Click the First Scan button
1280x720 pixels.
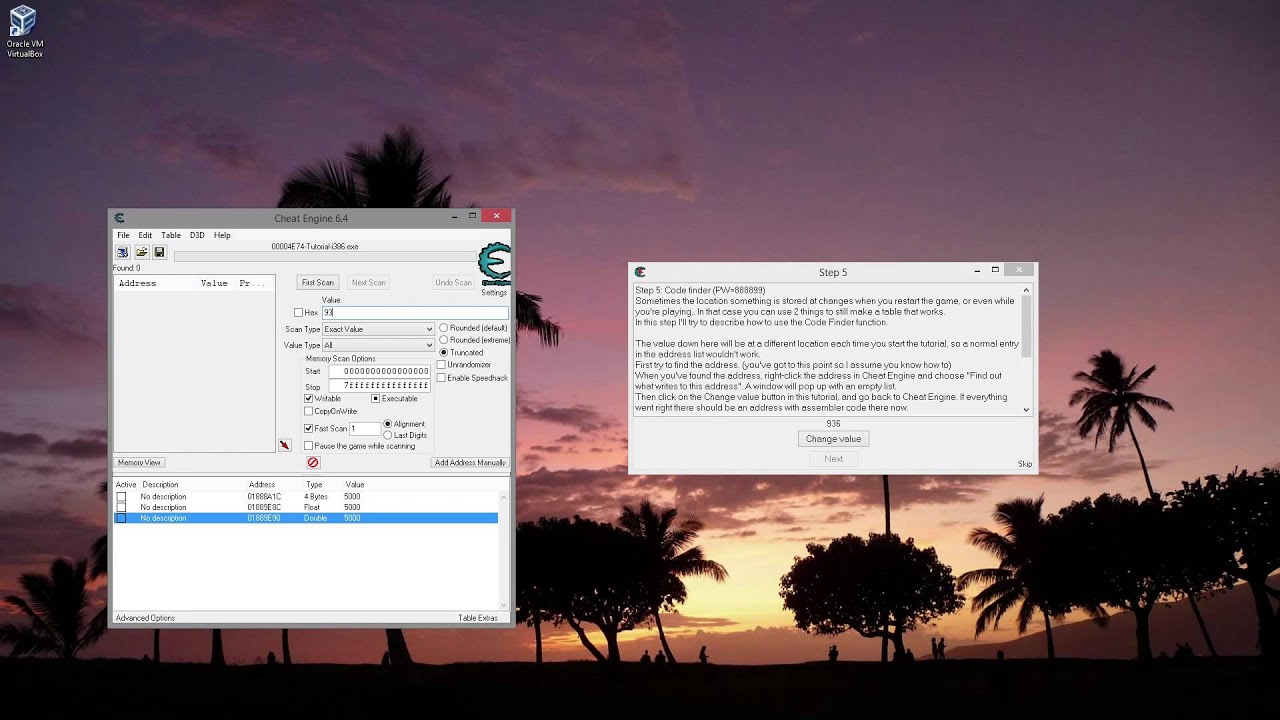tap(318, 282)
